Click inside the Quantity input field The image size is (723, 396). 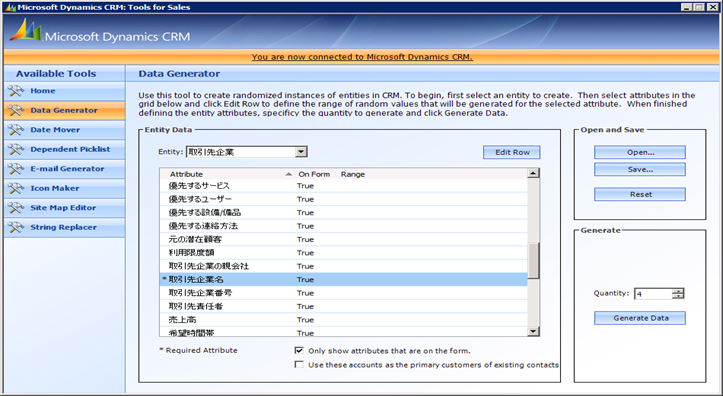click(x=653, y=294)
